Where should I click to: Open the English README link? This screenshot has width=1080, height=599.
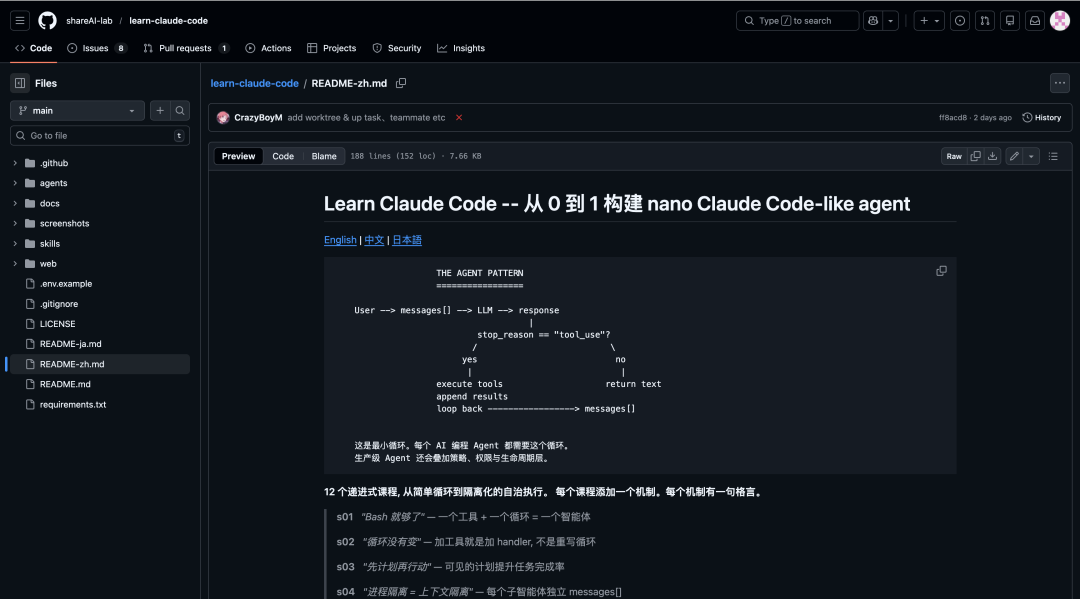pos(340,239)
